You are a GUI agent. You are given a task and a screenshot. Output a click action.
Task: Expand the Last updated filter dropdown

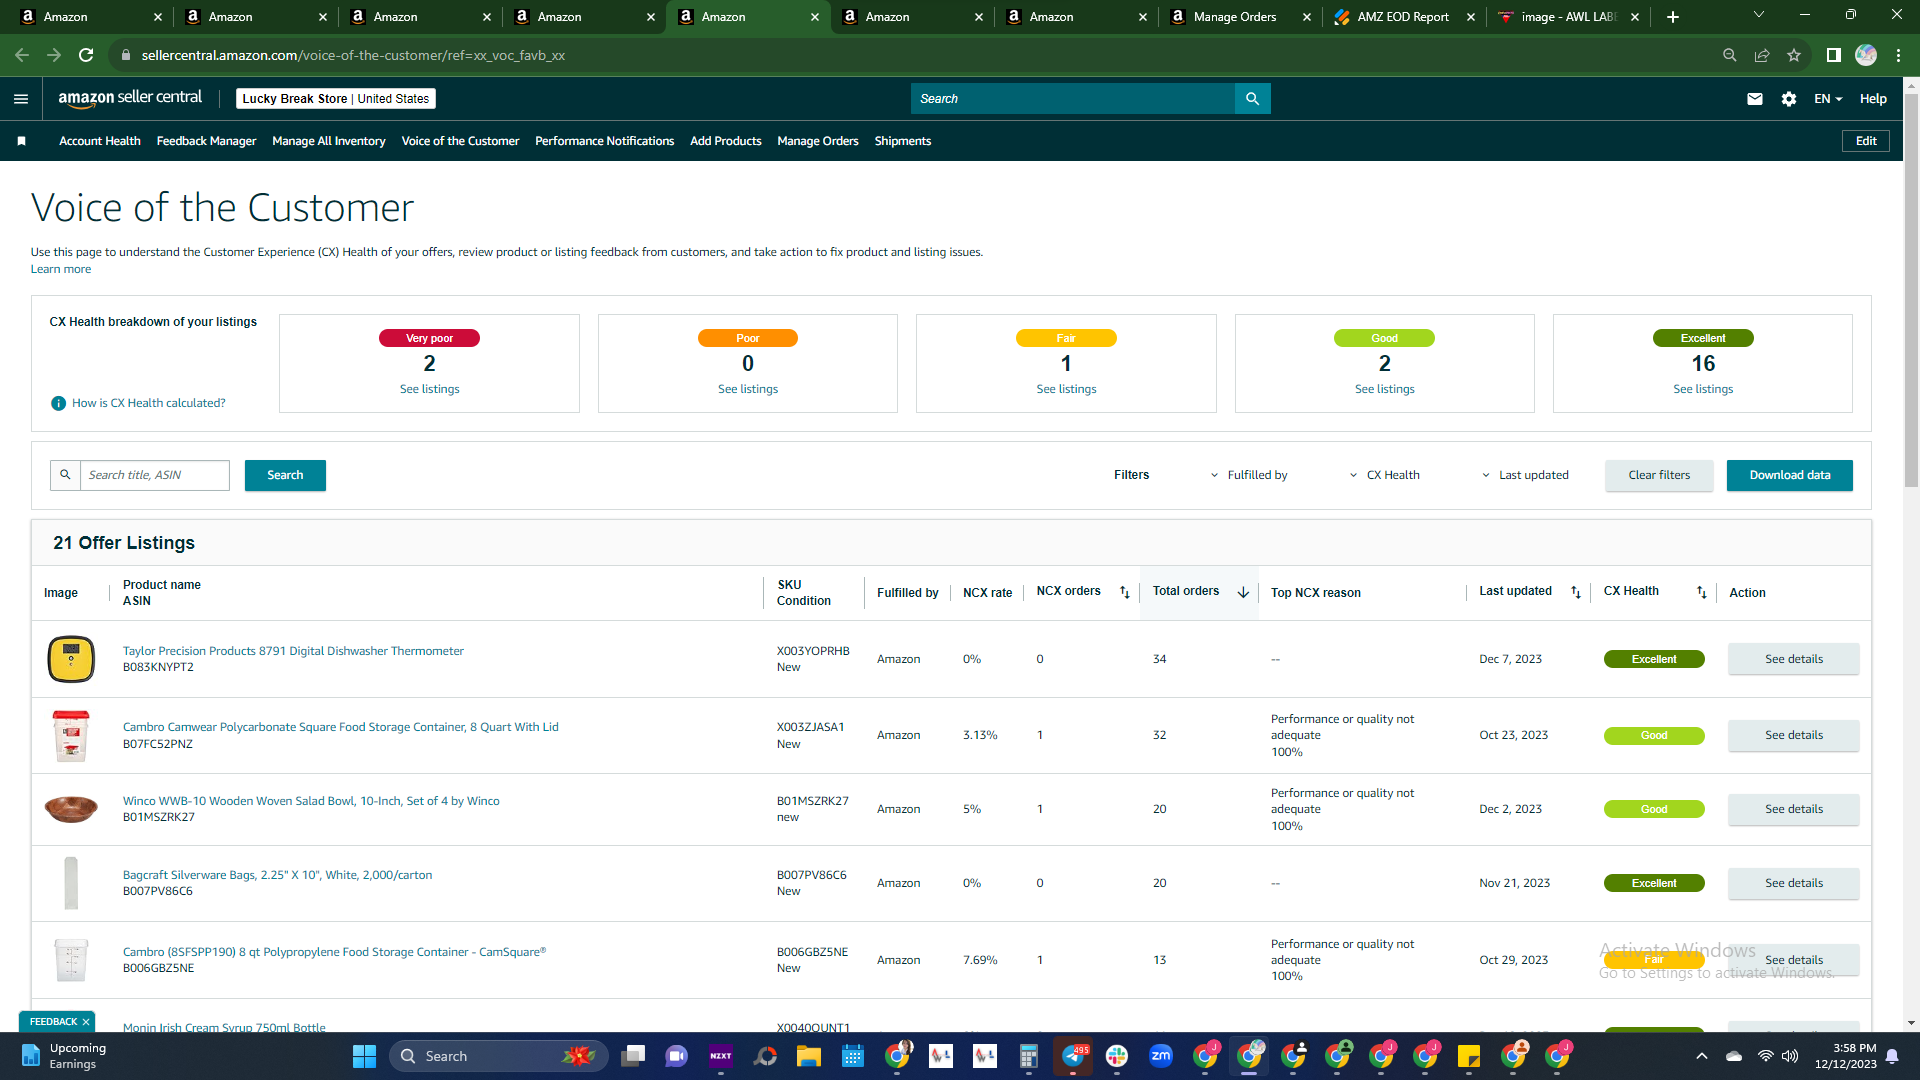tap(1525, 475)
